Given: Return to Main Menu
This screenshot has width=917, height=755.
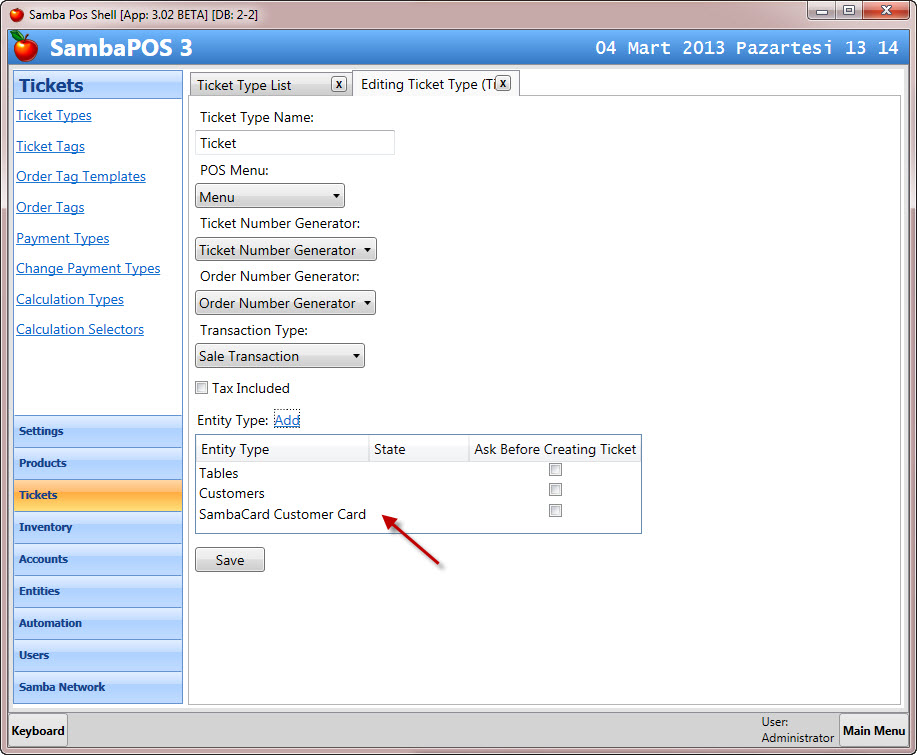Looking at the screenshot, I should click(873, 731).
